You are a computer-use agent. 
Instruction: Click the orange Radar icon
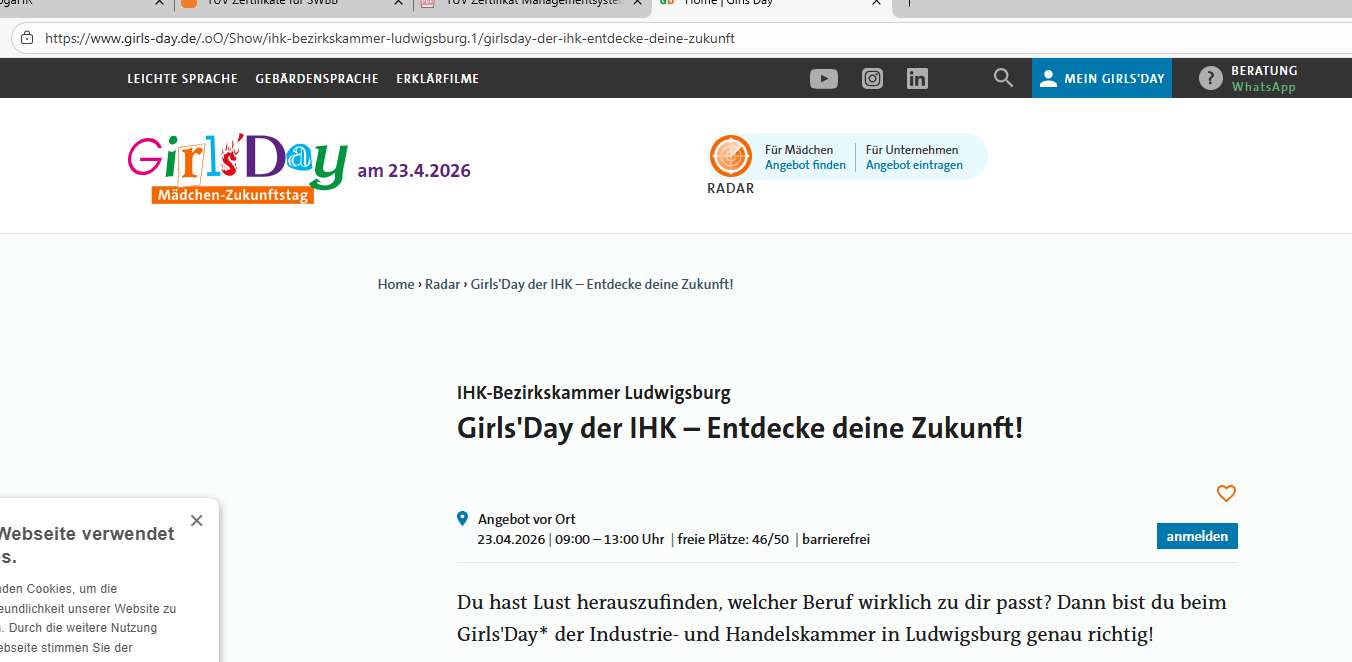(x=731, y=156)
